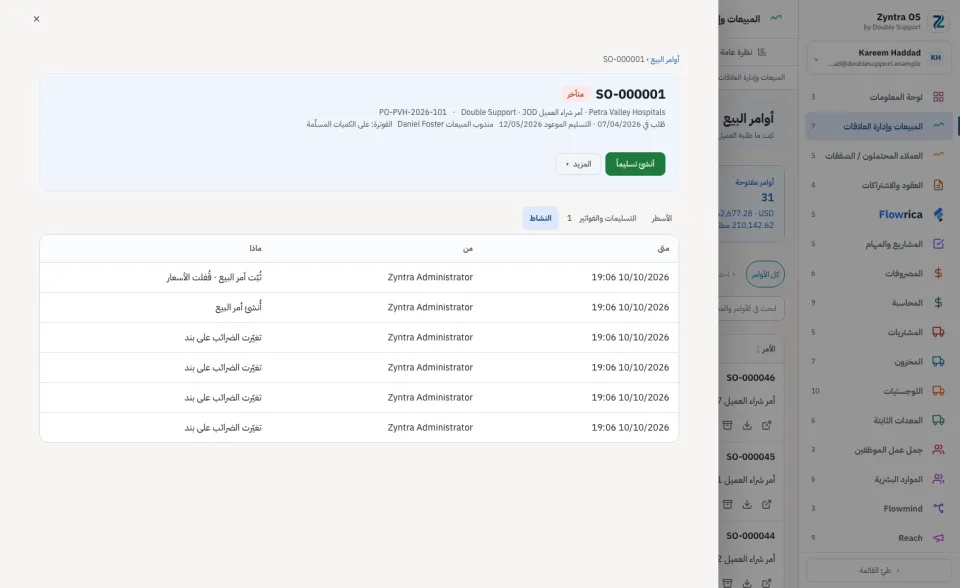
Task: Open the Flowrica module icon
Action: click(938, 214)
